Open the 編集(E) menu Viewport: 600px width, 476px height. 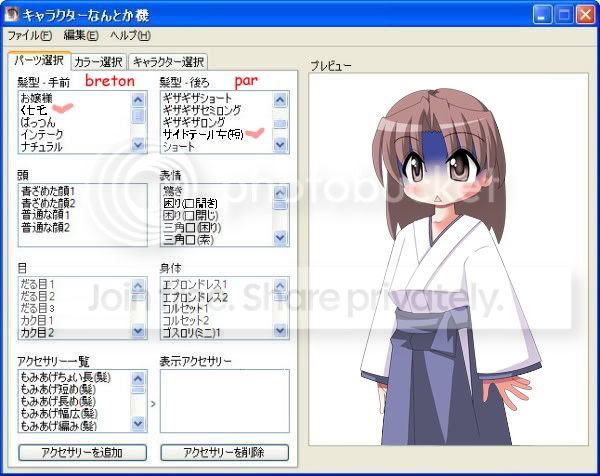tap(81, 36)
